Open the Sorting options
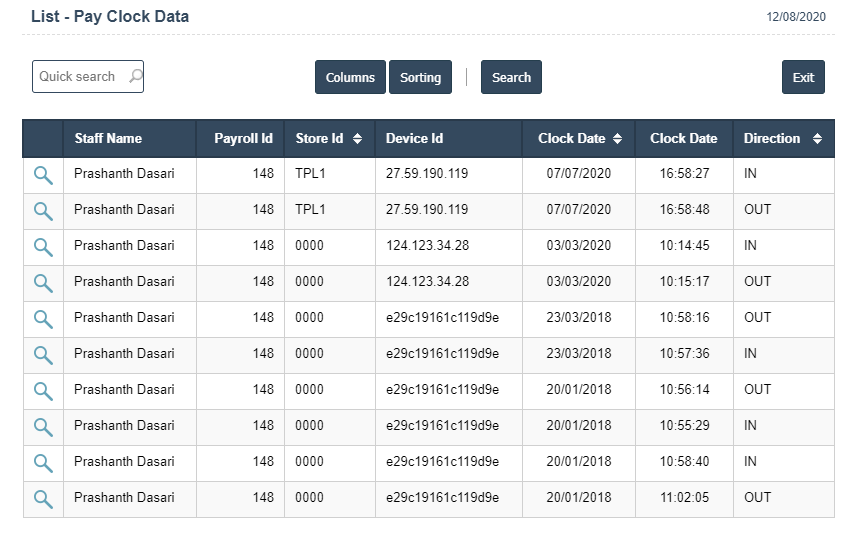Viewport: 855px width, 533px height. click(x=420, y=77)
